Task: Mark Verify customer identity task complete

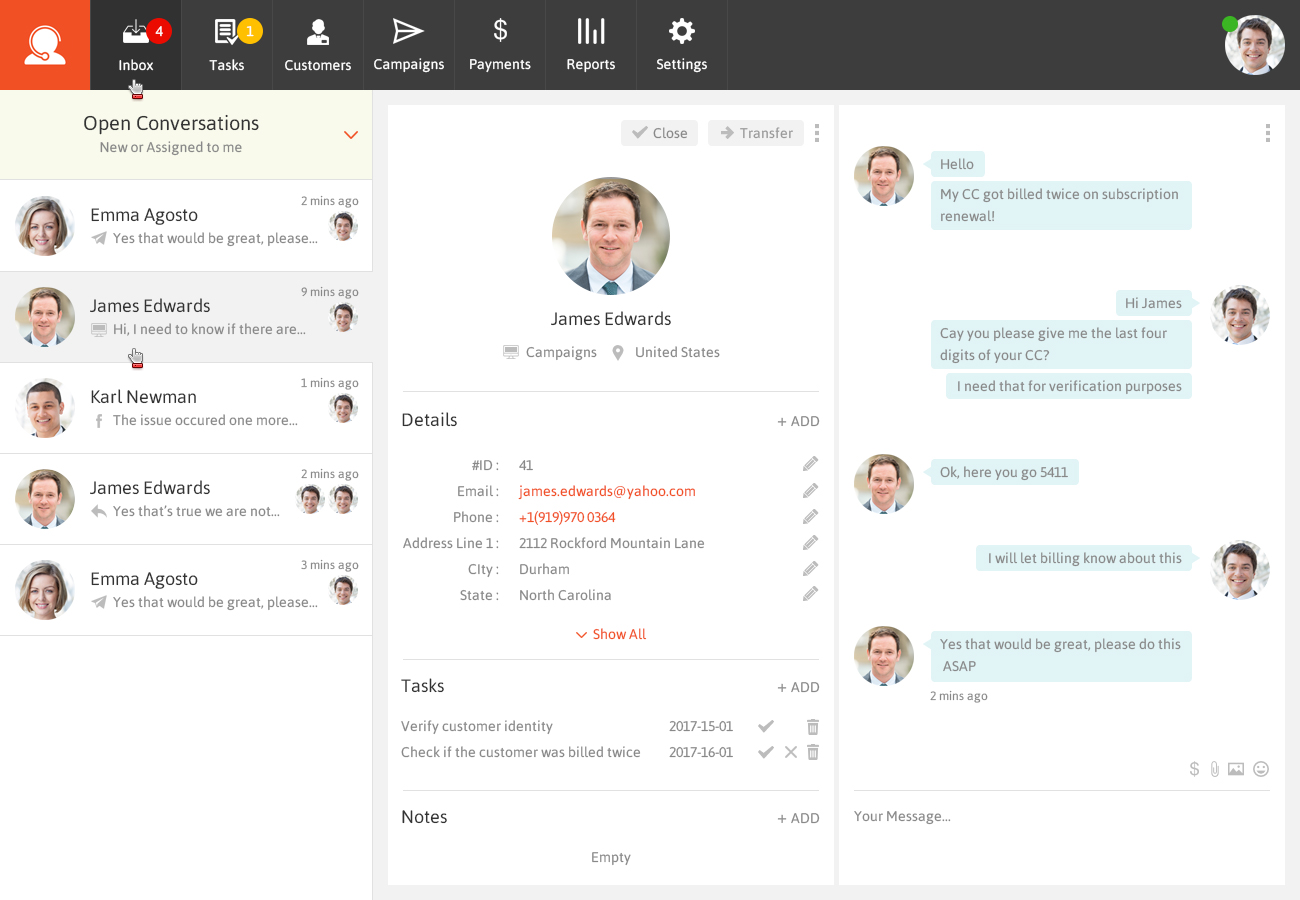Action: tap(766, 726)
